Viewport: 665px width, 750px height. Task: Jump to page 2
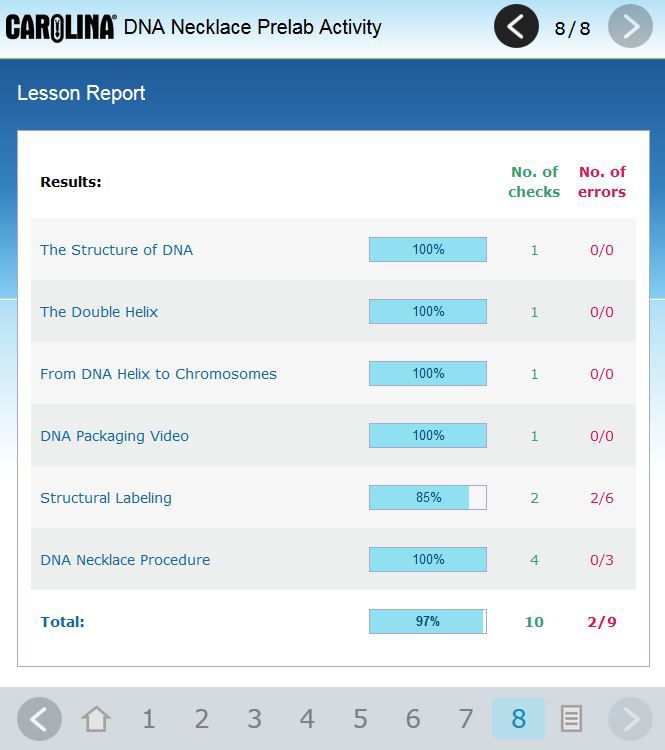202,719
